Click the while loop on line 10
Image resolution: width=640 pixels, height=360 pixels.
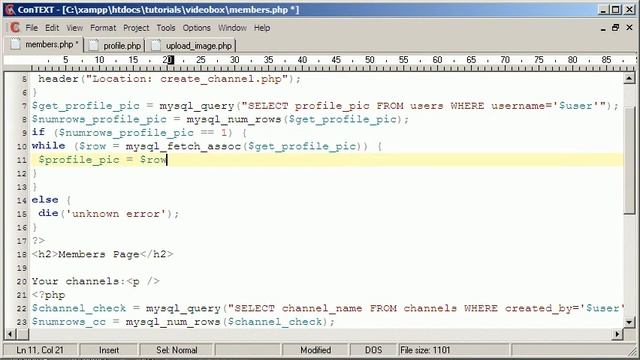207,146
